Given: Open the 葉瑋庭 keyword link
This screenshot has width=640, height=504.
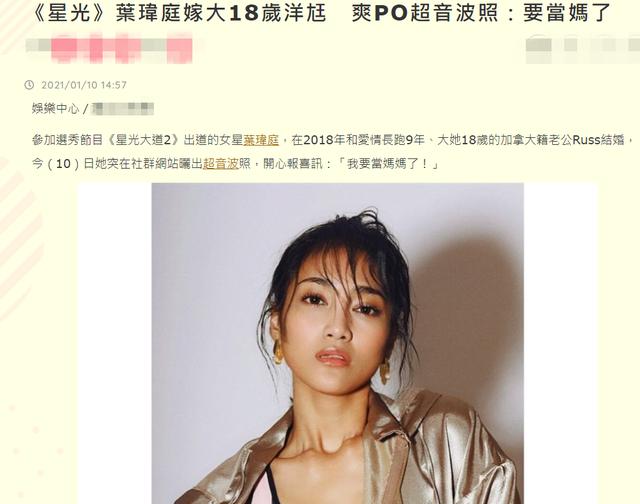Looking at the screenshot, I should (261, 140).
